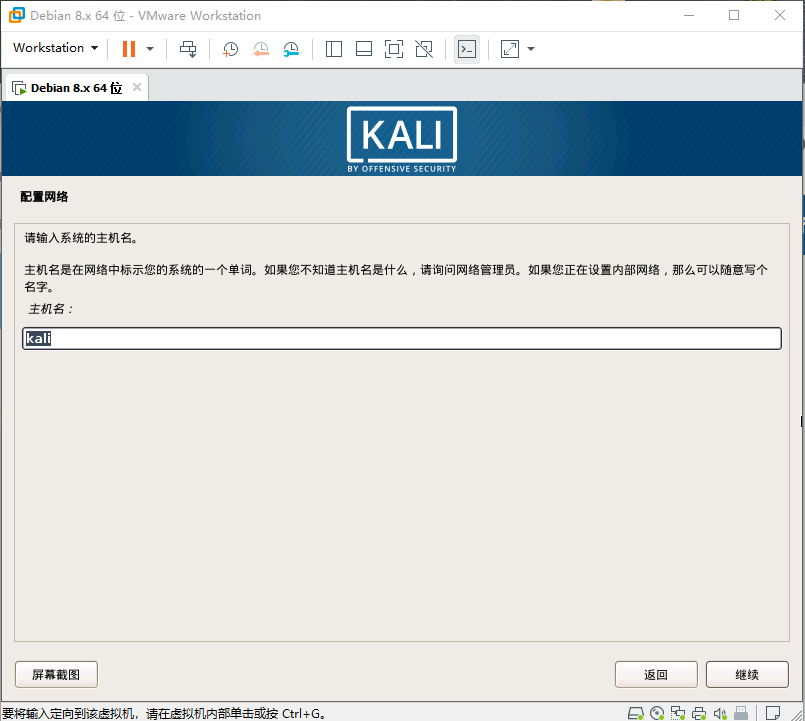The height and width of the screenshot is (721, 805).
Task: Open the console view toolbar button
Action: (467, 49)
